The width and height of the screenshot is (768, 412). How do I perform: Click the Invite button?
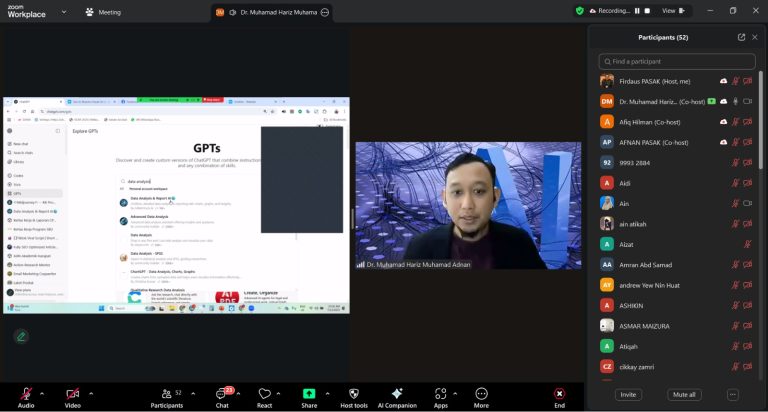pos(628,395)
